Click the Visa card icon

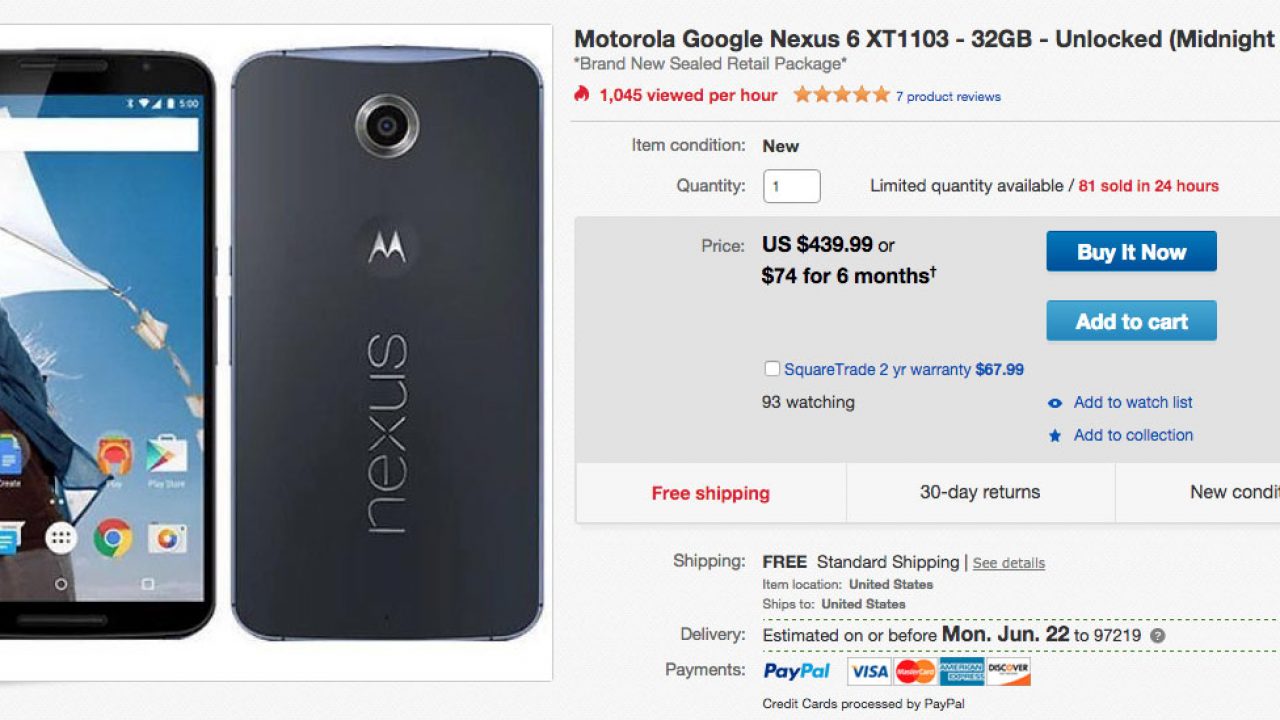pos(869,672)
